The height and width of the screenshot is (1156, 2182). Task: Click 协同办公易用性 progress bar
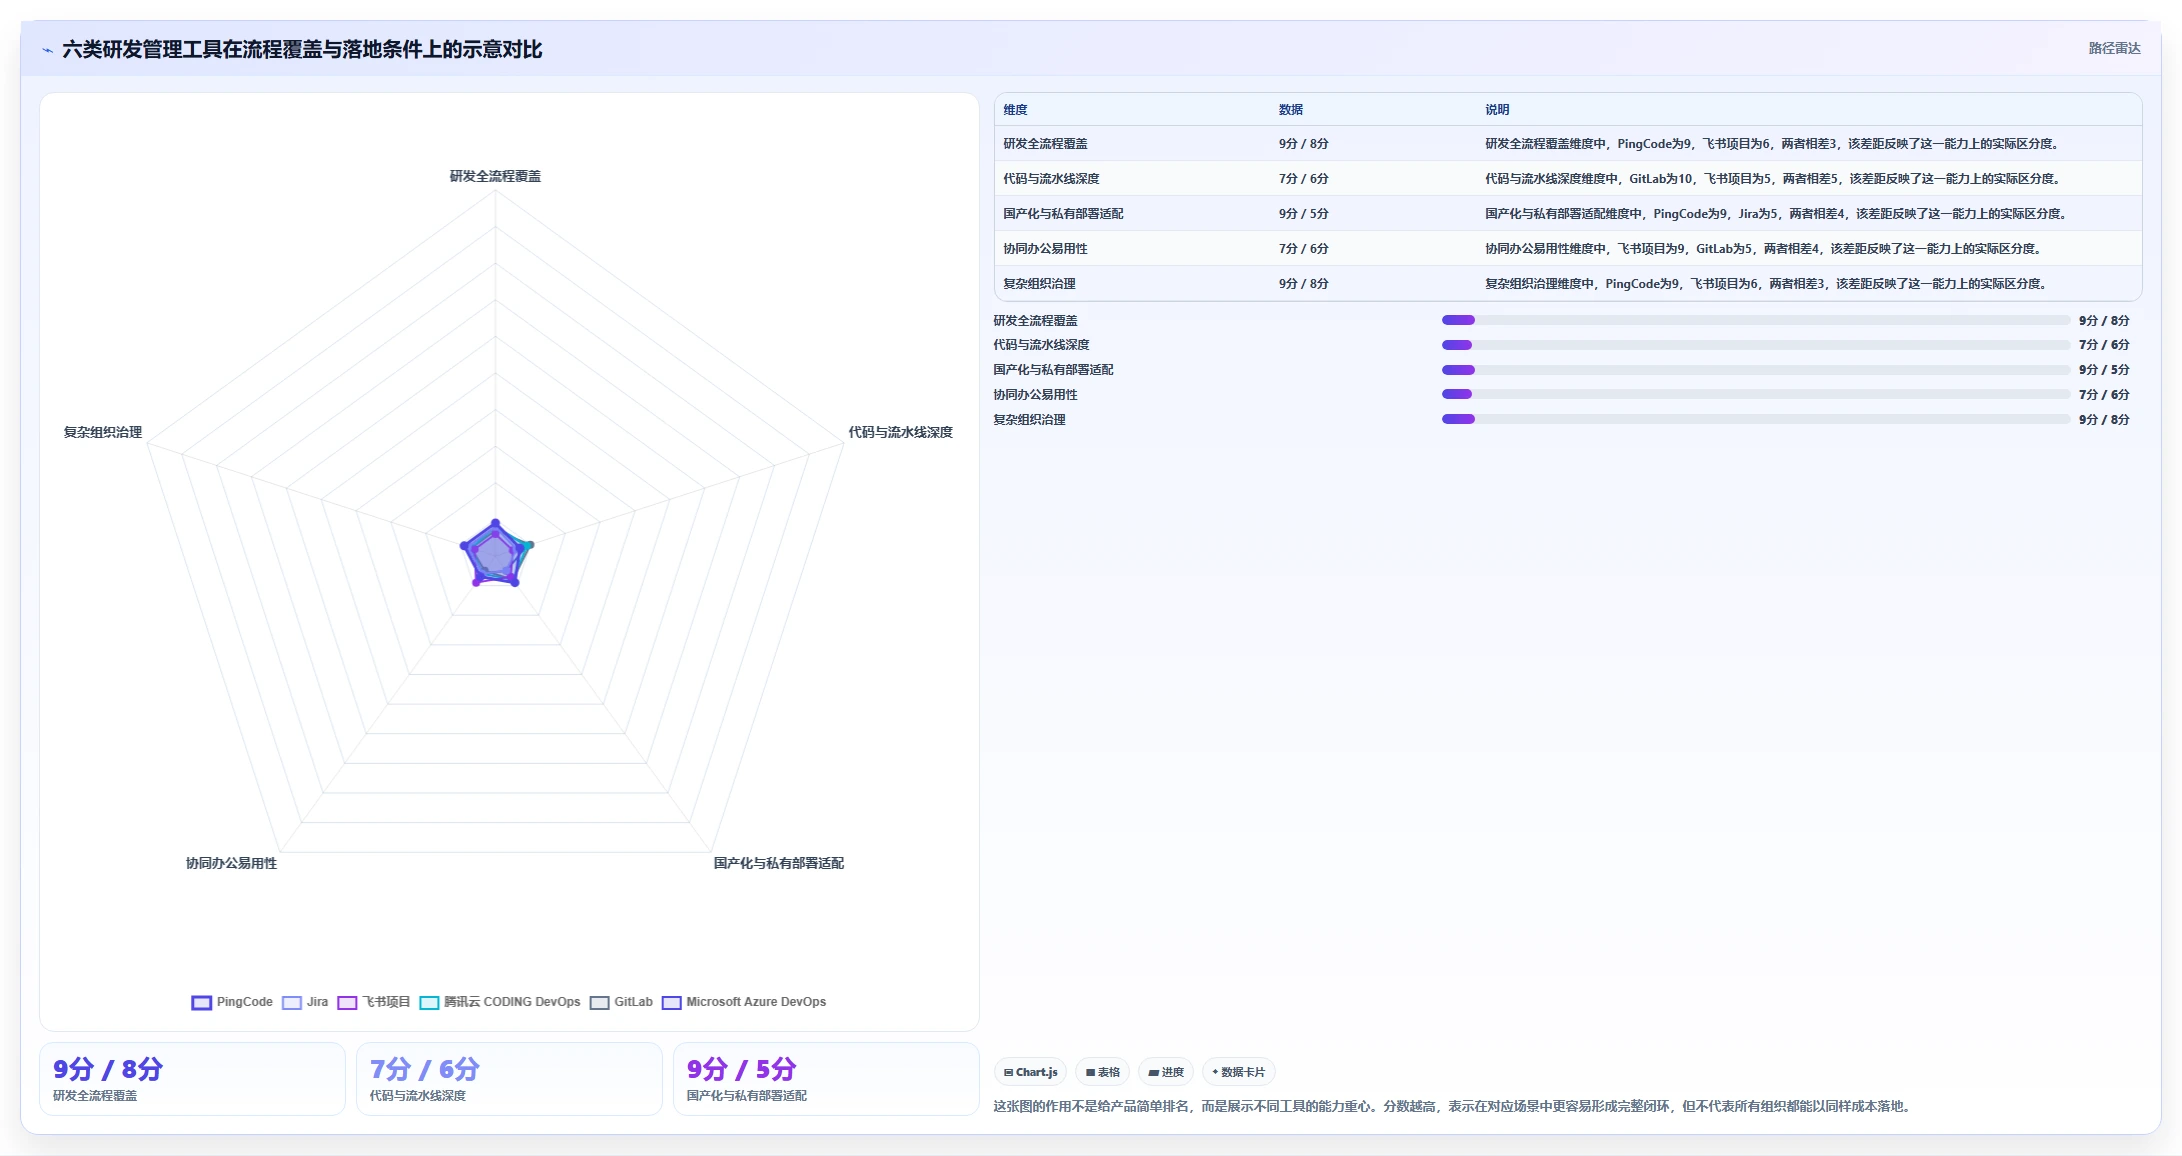click(x=1755, y=394)
